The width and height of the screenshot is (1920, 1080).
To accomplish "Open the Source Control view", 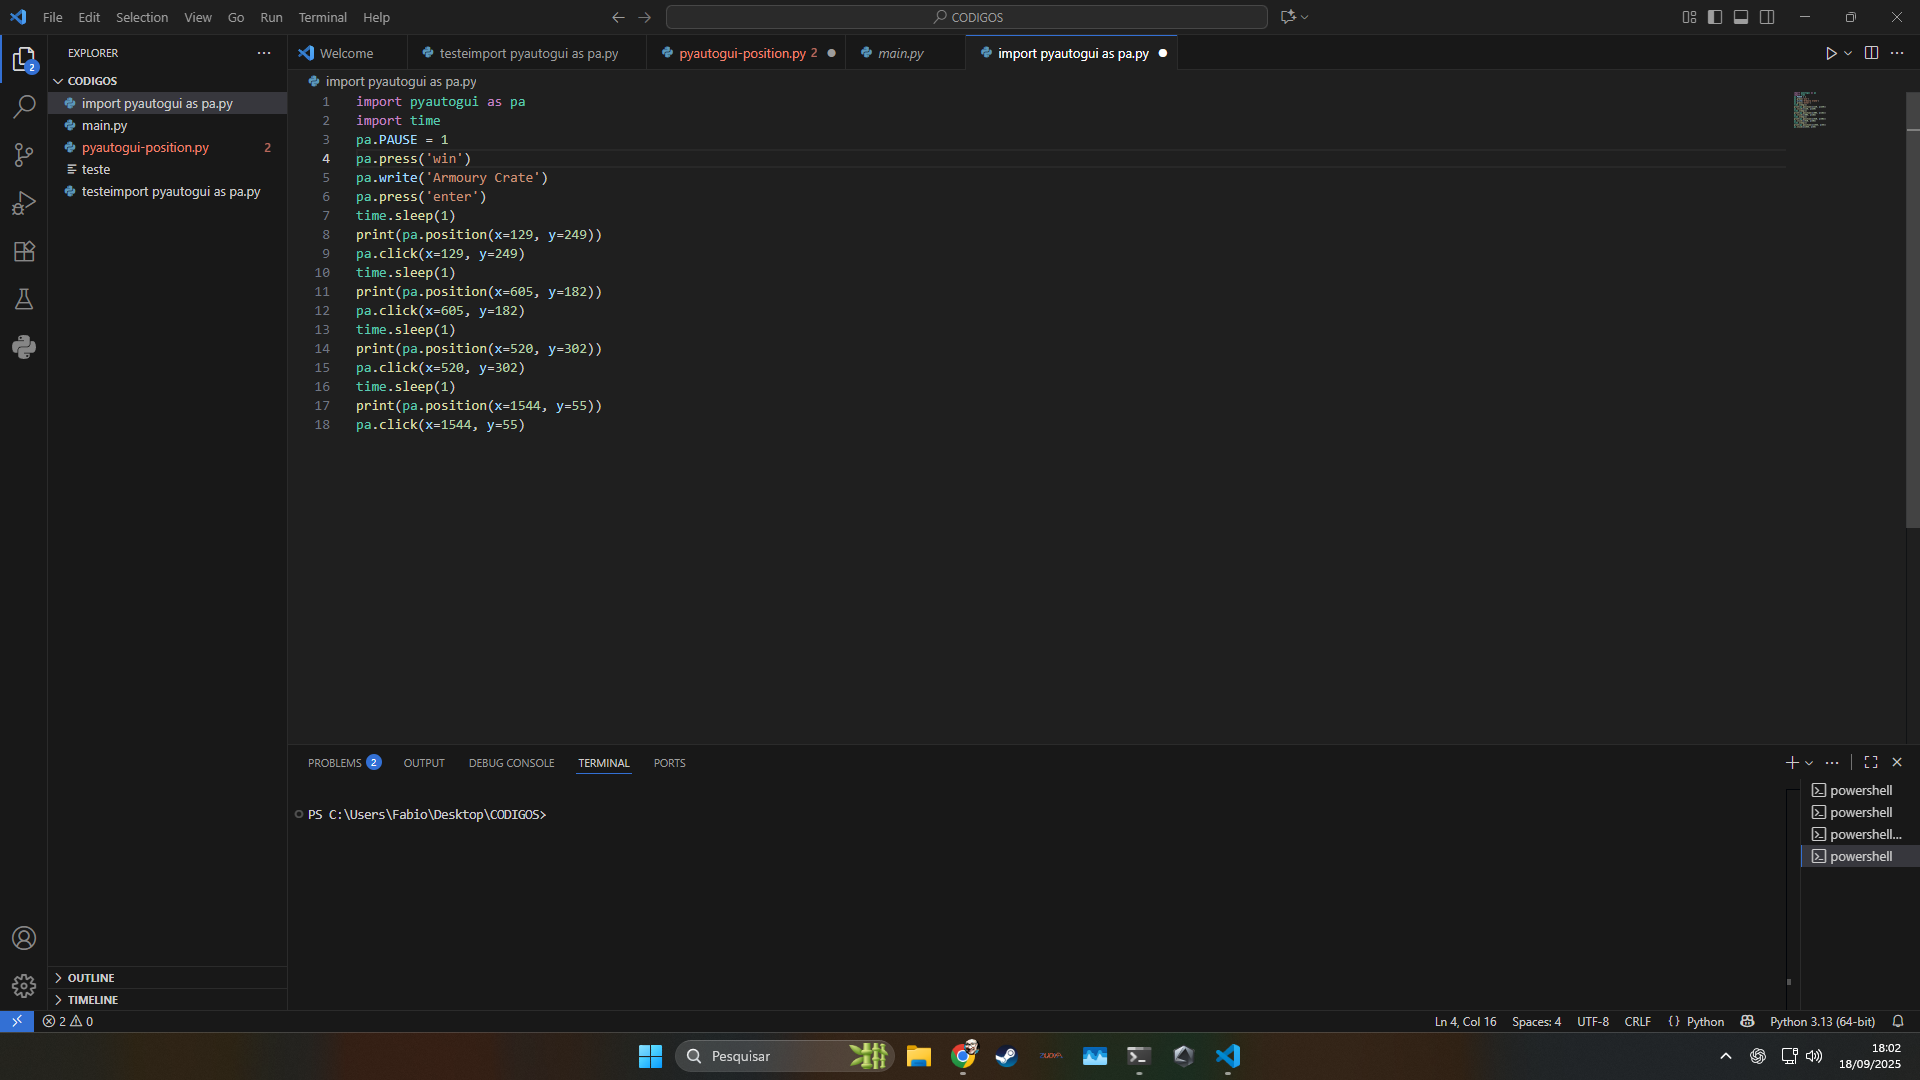I will click(24, 154).
